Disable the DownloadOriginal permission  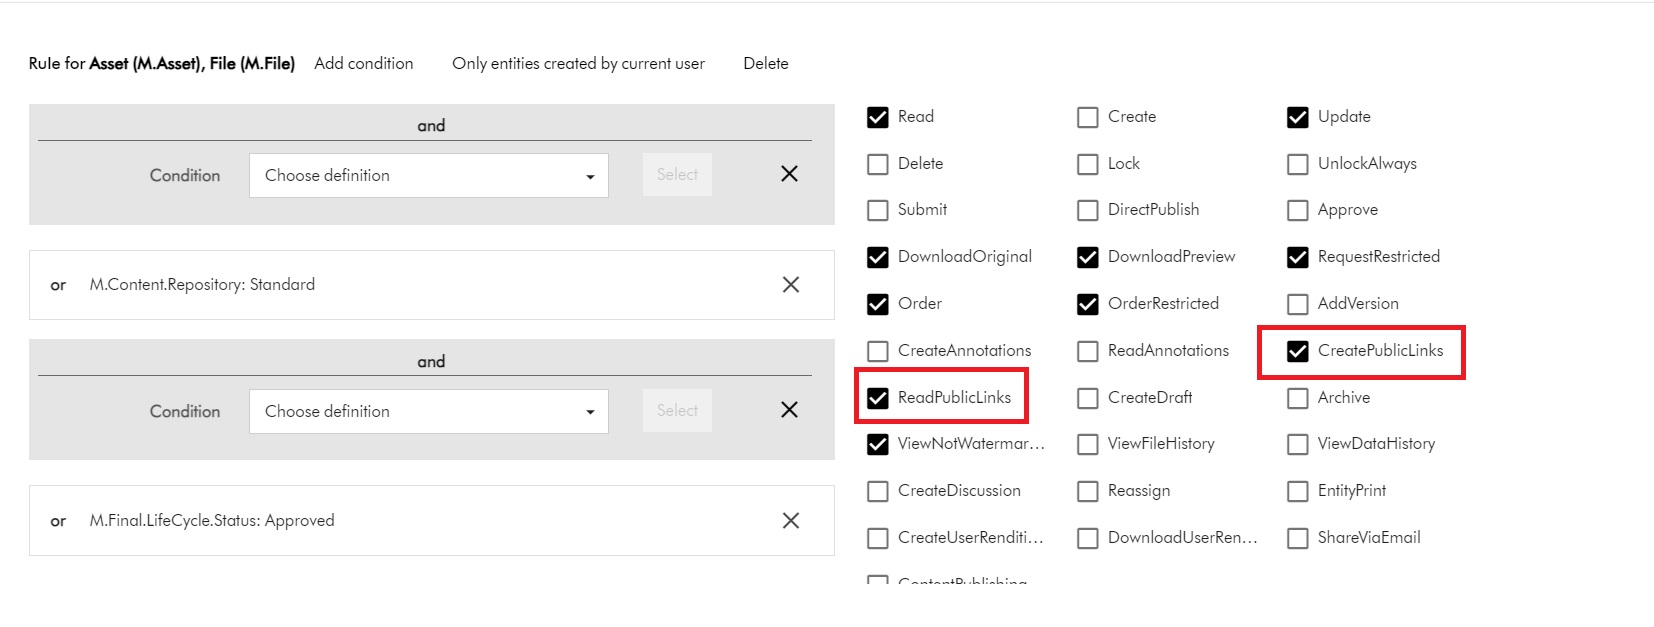878,257
